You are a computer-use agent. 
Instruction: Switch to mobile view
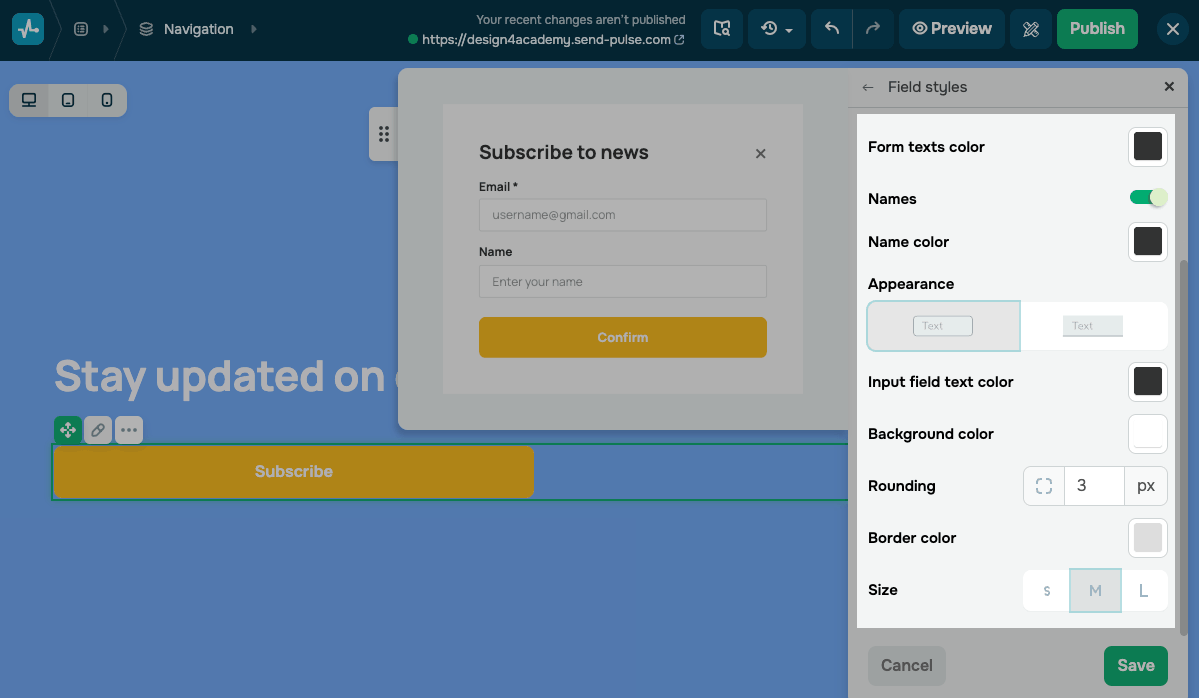click(x=107, y=100)
